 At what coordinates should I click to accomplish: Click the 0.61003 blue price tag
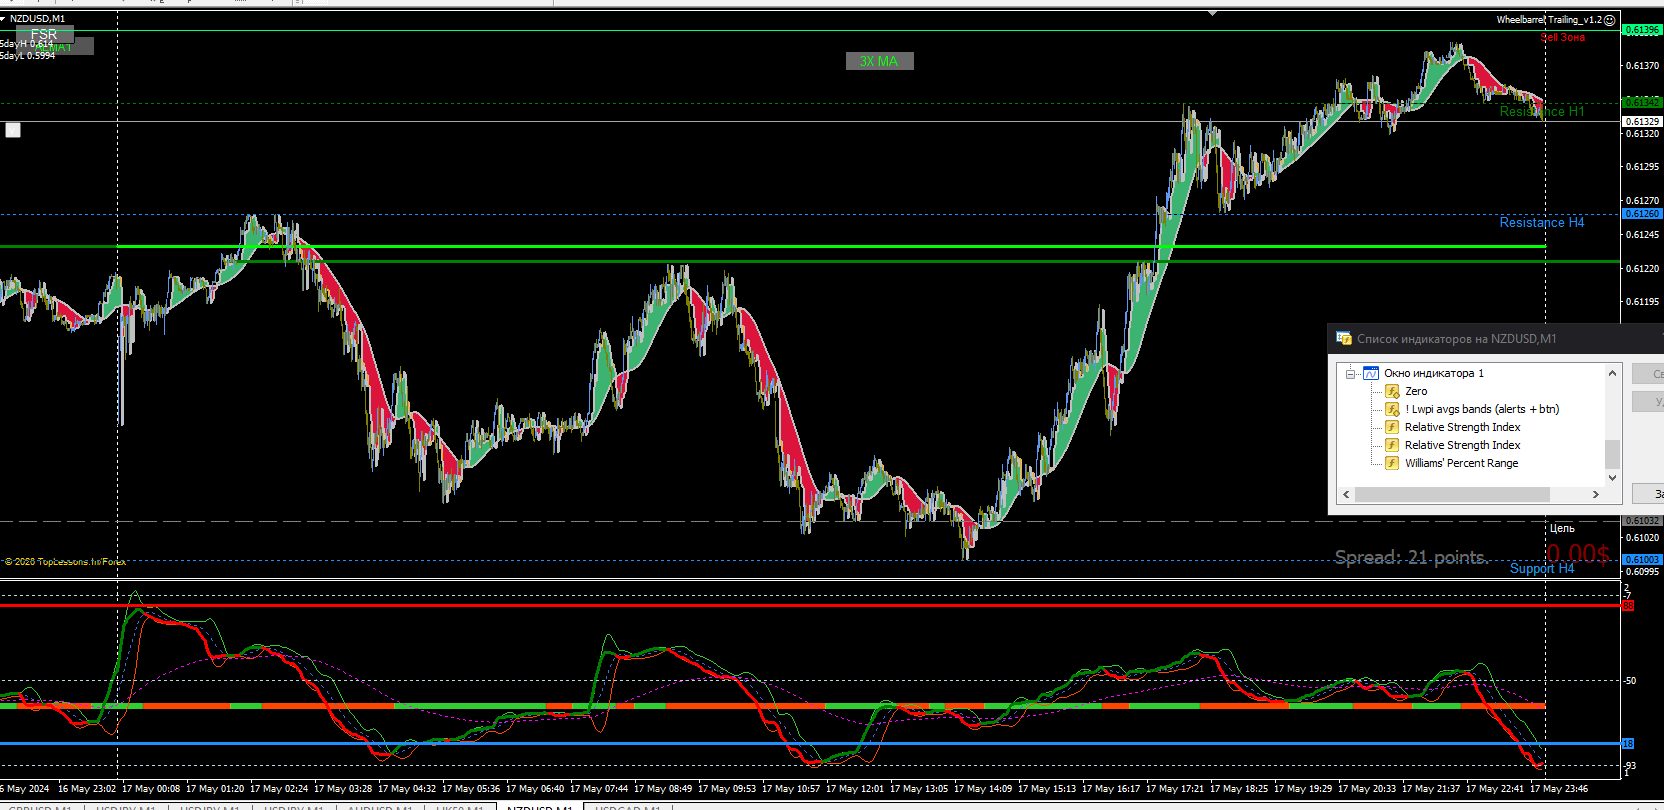click(x=1642, y=559)
